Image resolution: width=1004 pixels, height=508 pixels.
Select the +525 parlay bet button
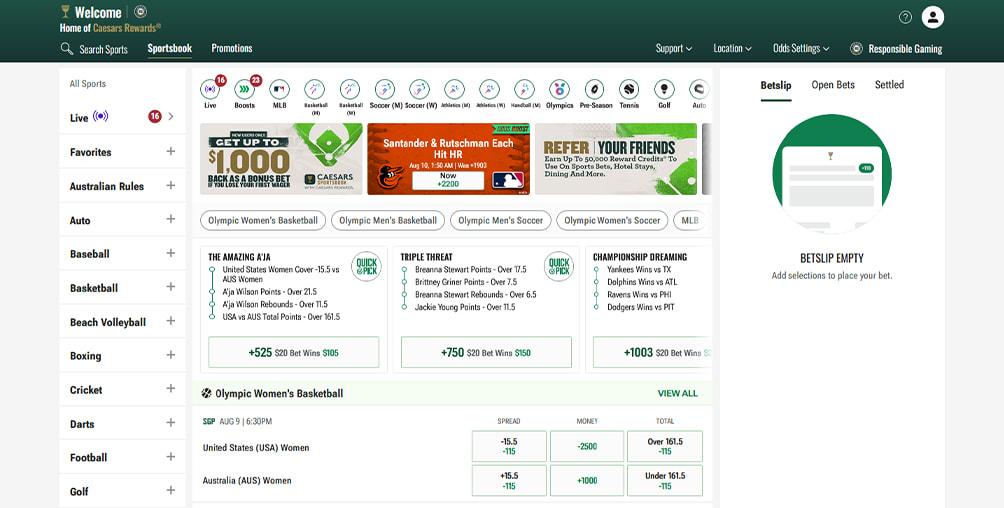293,352
